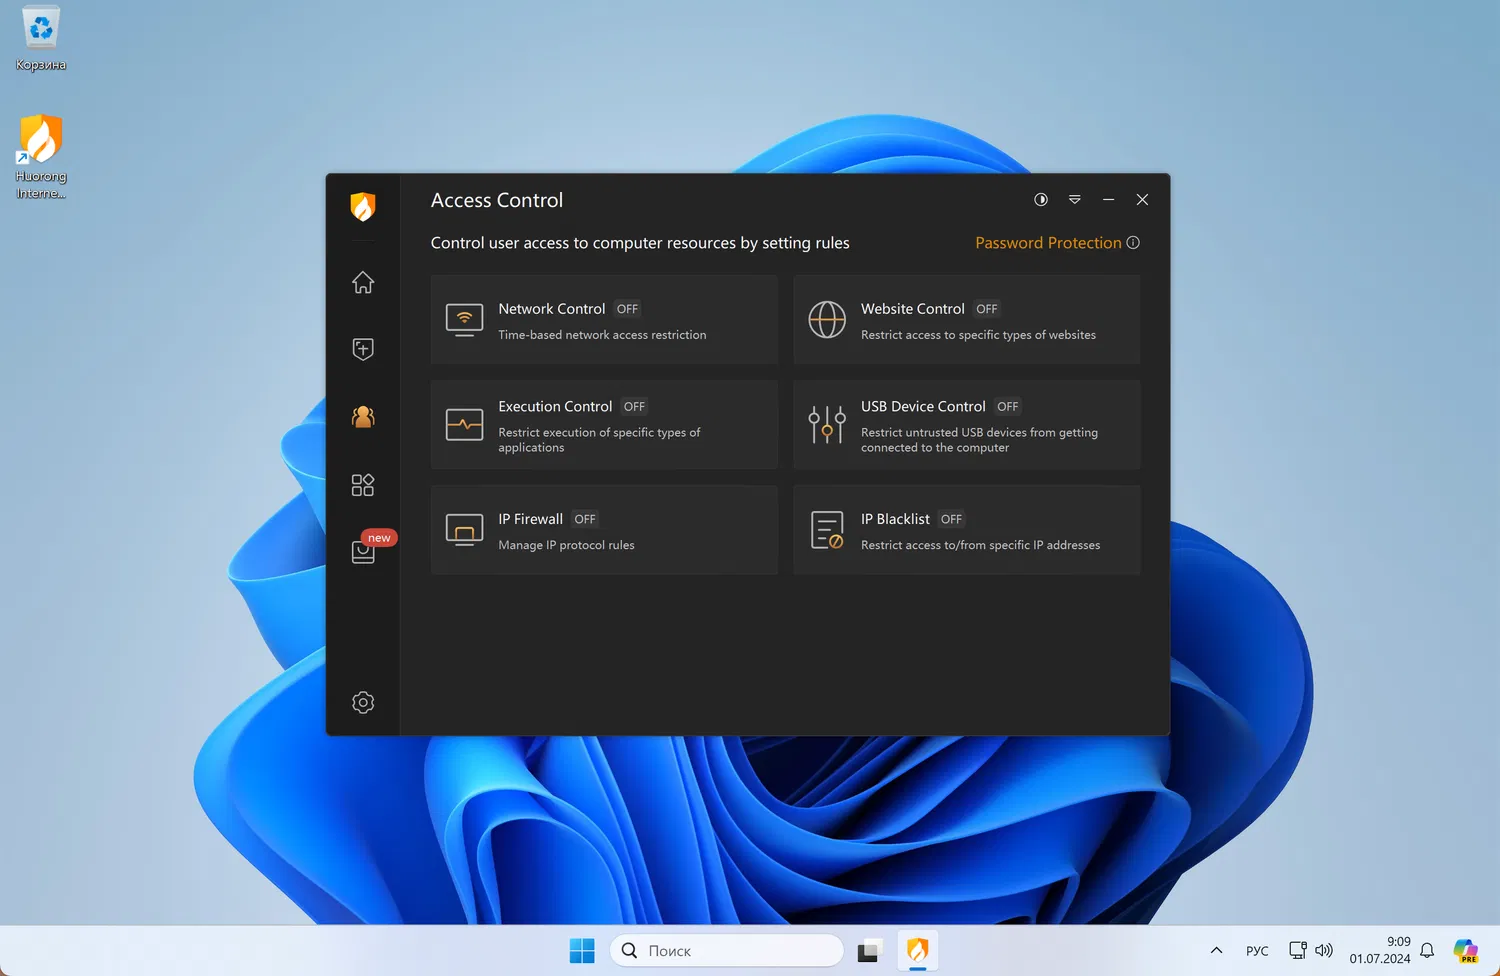The width and height of the screenshot is (1500, 976).
Task: Switch theme with the contrast icon
Action: [x=1041, y=200]
